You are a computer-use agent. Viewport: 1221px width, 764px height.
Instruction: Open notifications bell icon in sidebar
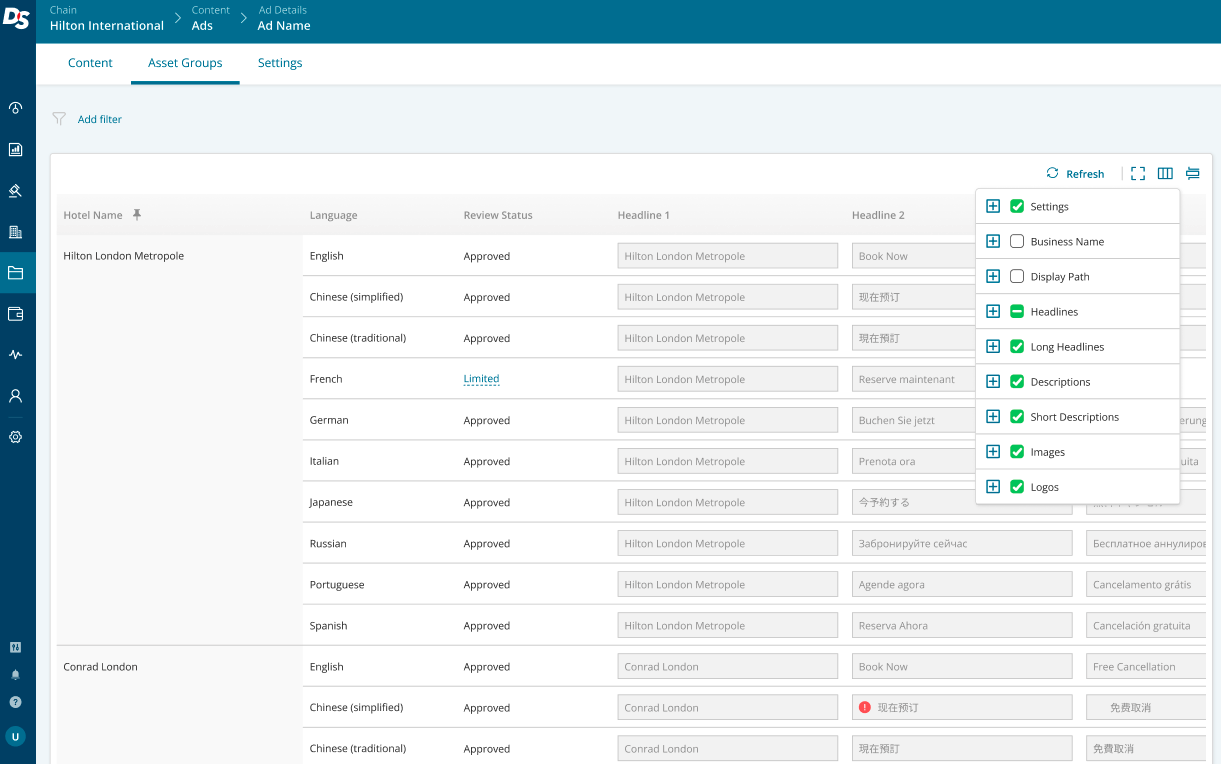click(15, 675)
